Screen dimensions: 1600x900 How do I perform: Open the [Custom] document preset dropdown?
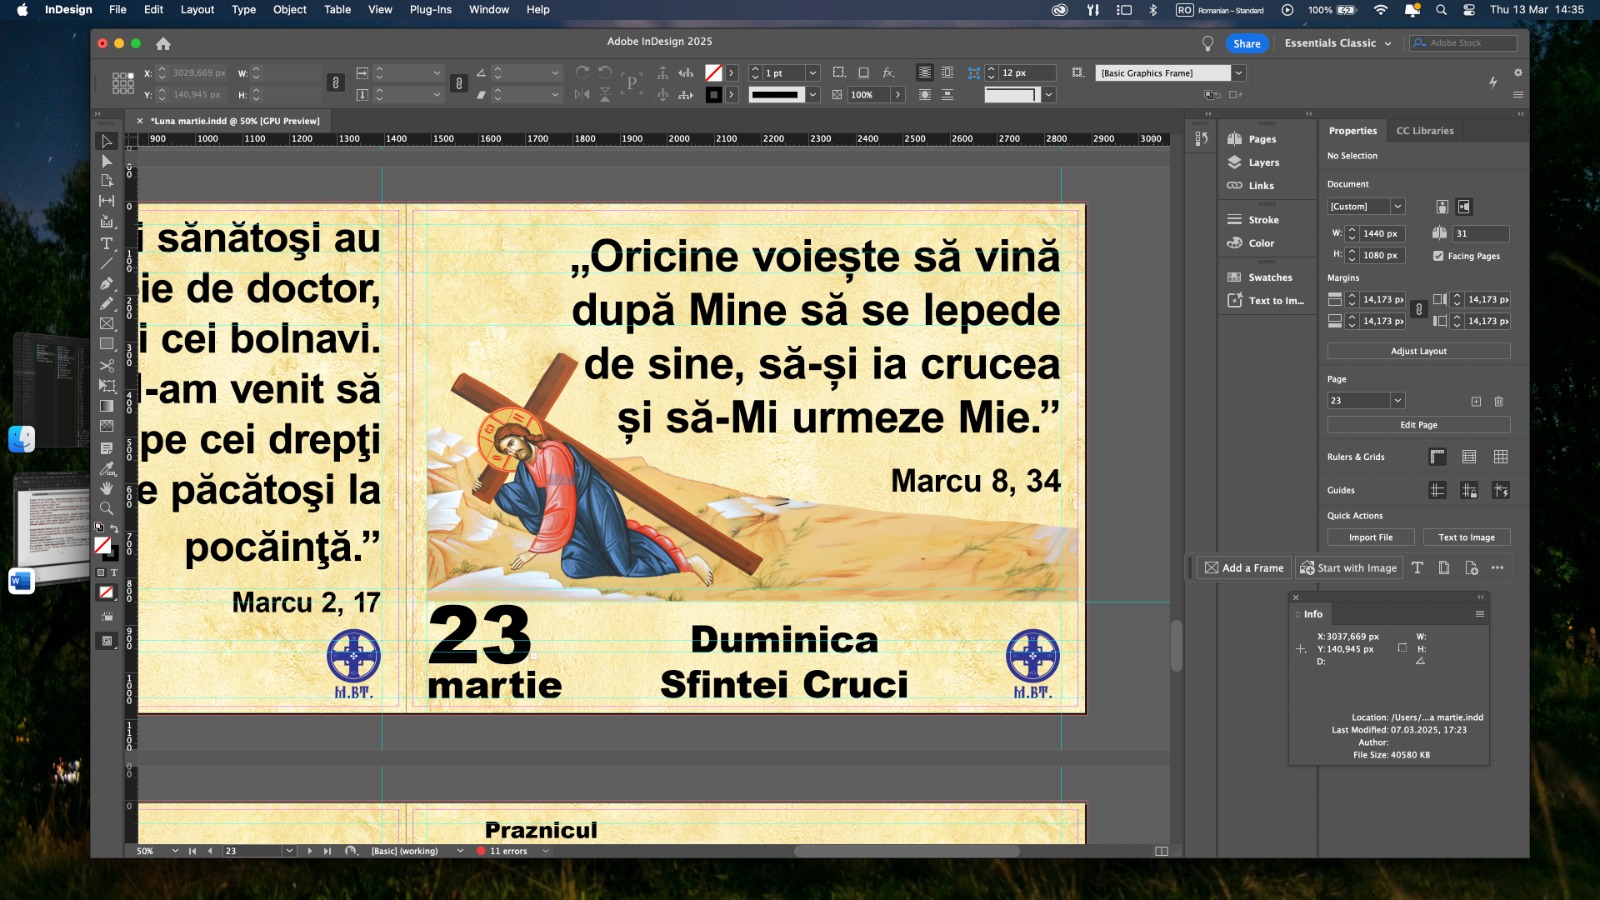(1397, 207)
